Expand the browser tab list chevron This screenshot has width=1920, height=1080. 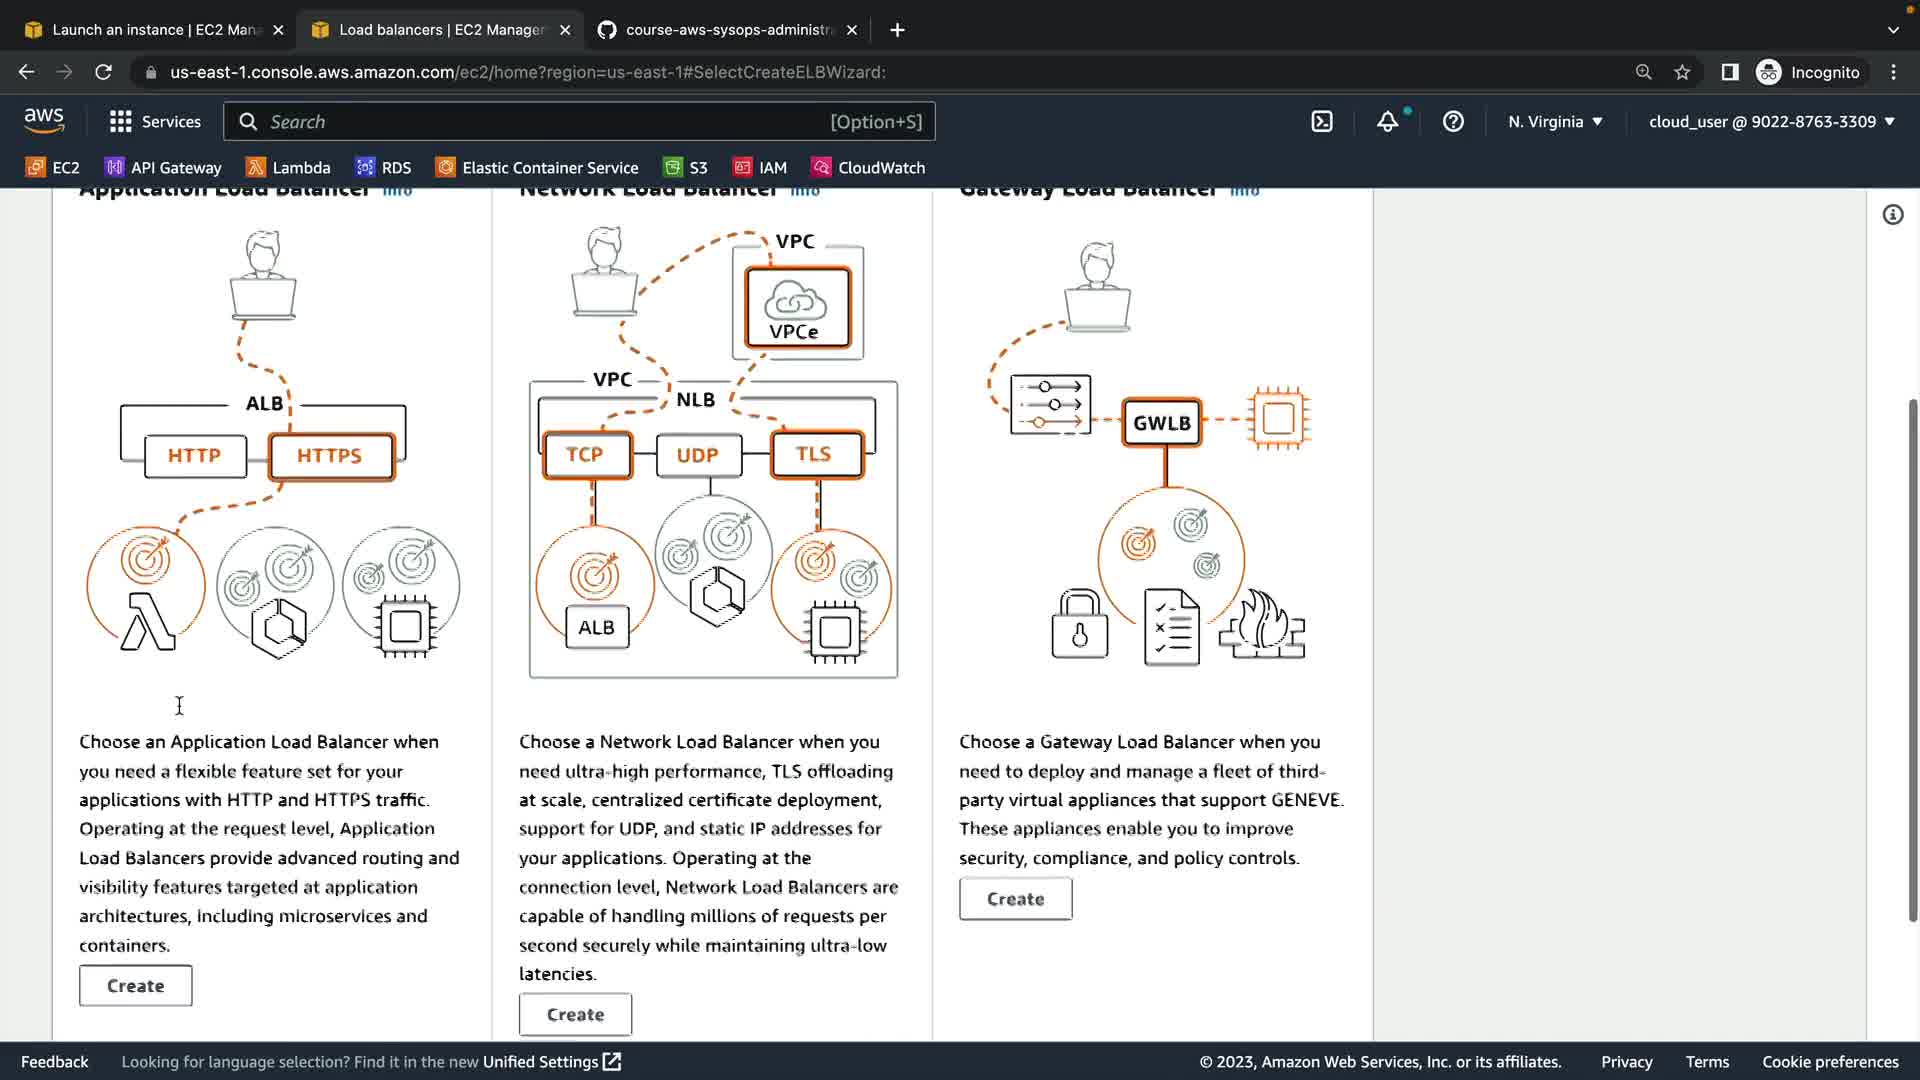1893,30
